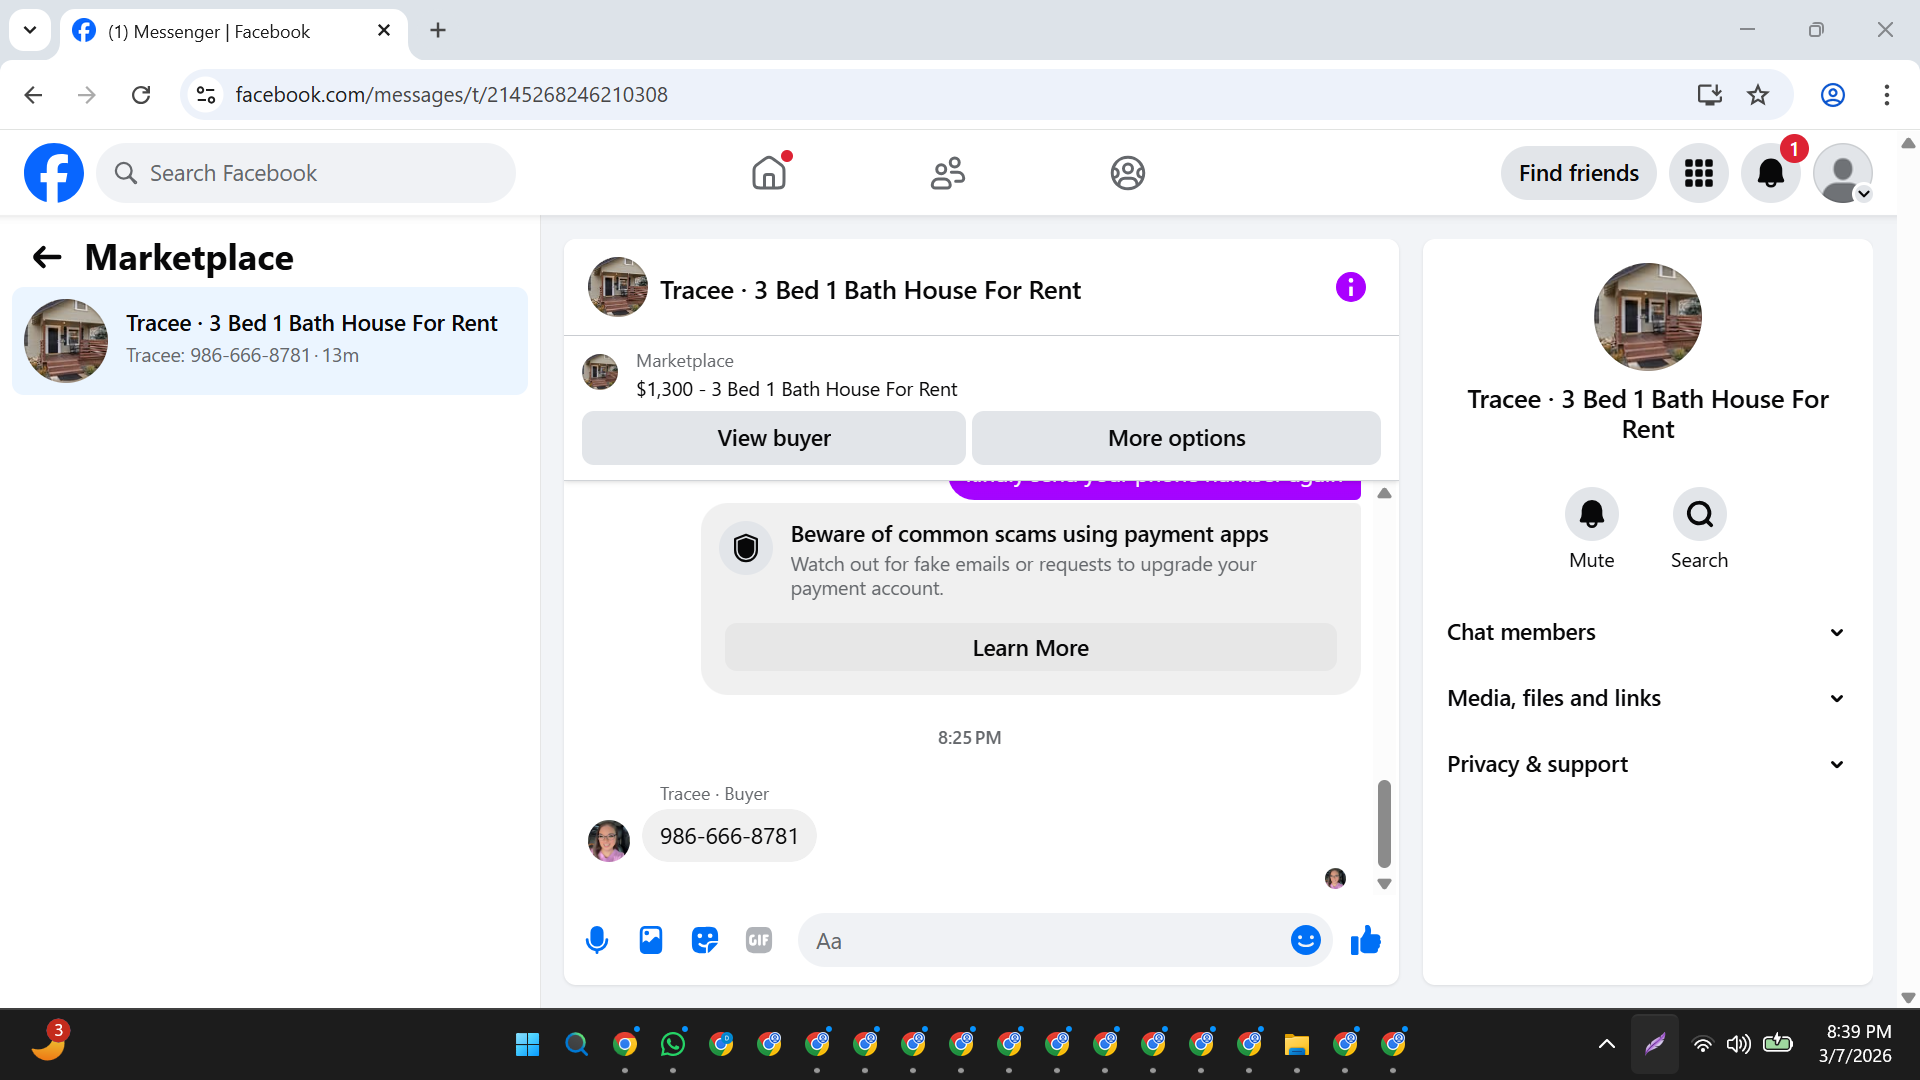
Task: Click the install app icon in address bar
Action: [1709, 95]
